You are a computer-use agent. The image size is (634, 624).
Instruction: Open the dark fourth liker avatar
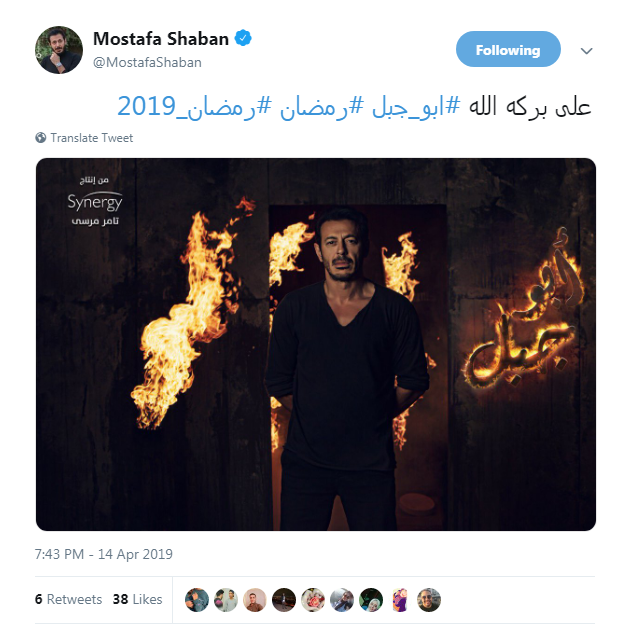[284, 599]
